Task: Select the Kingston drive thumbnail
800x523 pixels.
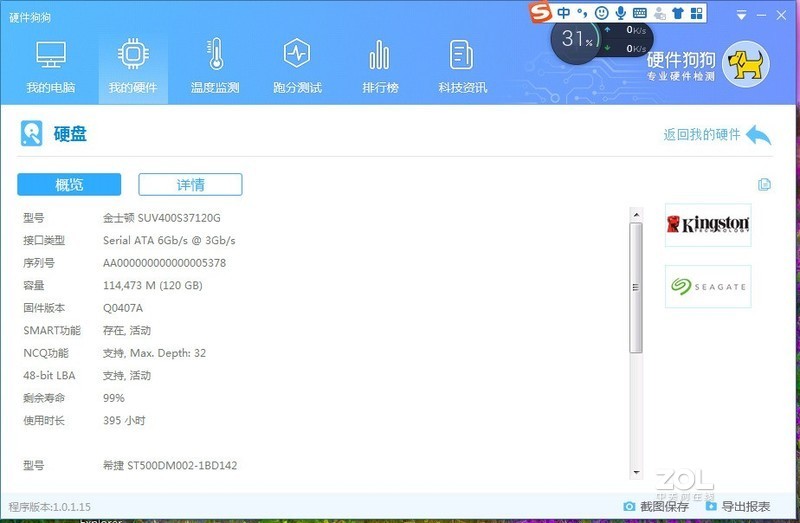Action: tap(708, 225)
